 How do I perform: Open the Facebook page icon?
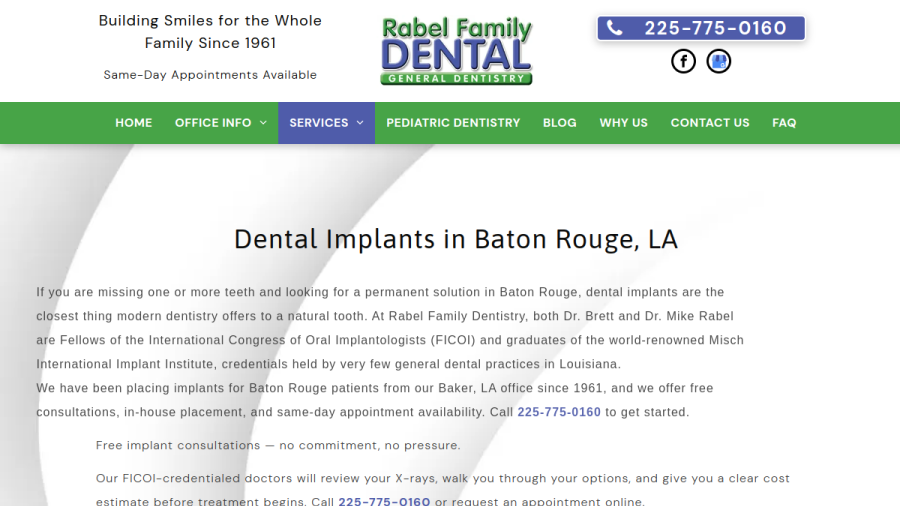coord(683,61)
